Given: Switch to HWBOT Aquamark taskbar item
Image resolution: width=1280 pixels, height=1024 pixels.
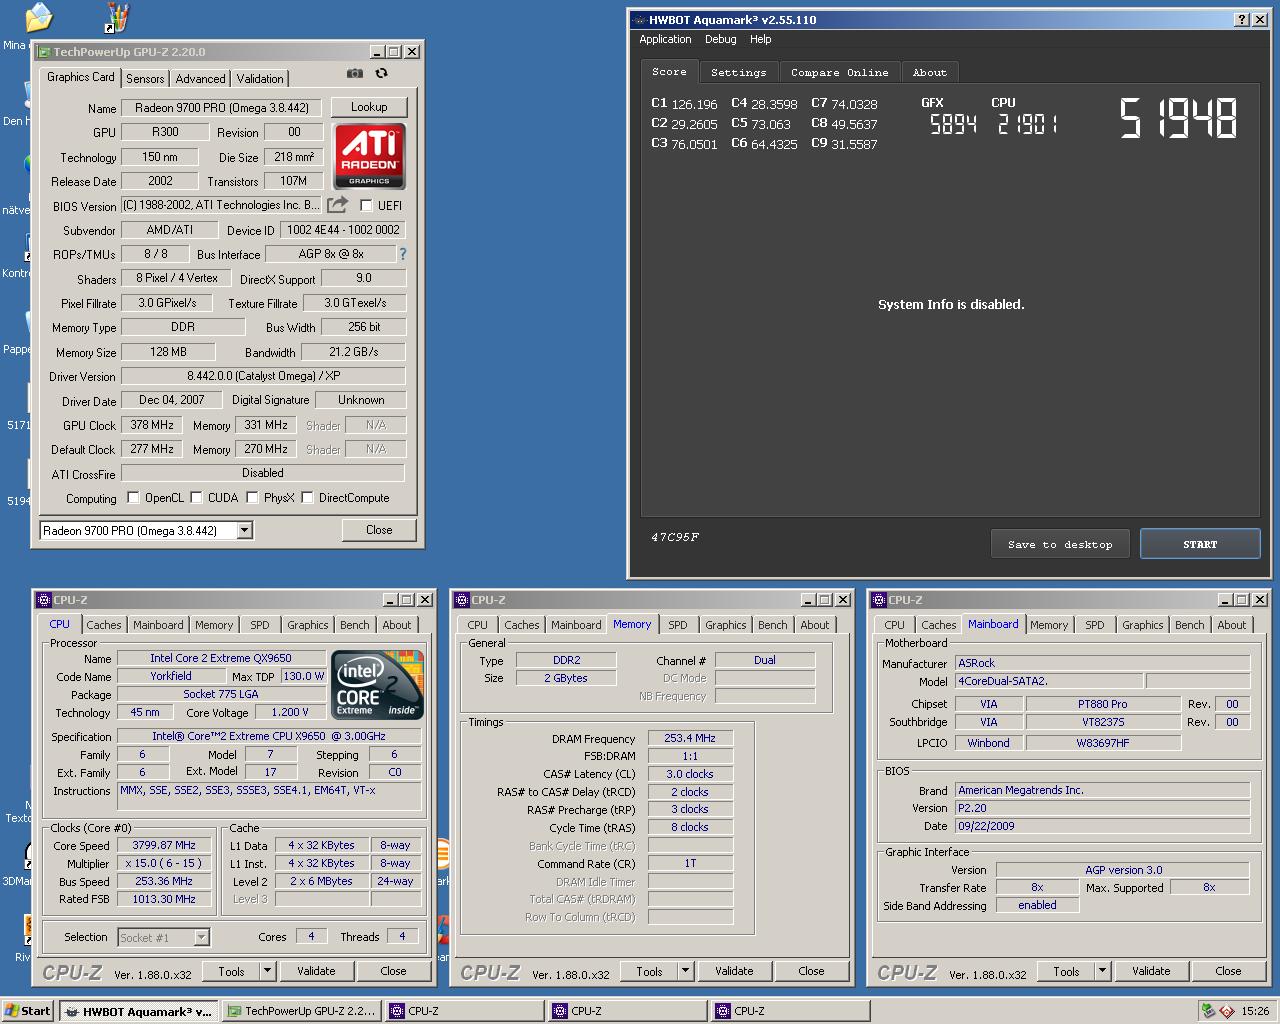Looking at the screenshot, I should 138,1011.
